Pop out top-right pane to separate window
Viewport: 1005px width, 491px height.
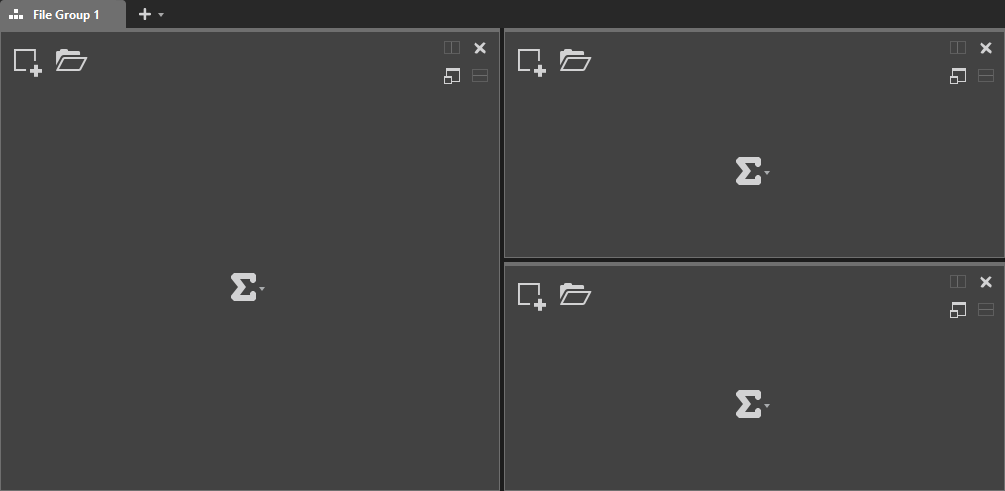click(x=958, y=76)
